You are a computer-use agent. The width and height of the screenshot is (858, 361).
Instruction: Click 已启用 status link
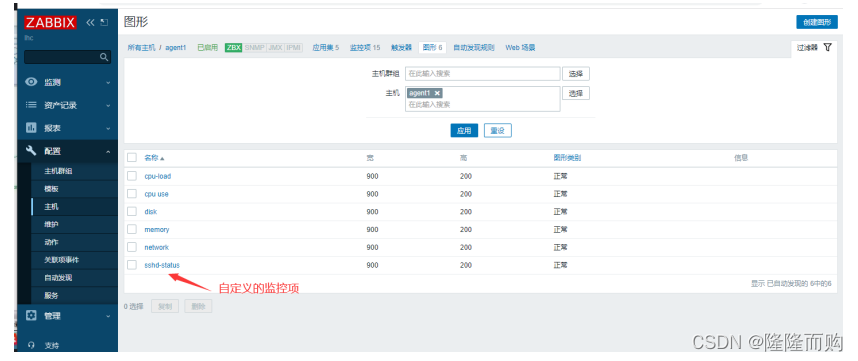coord(207,48)
